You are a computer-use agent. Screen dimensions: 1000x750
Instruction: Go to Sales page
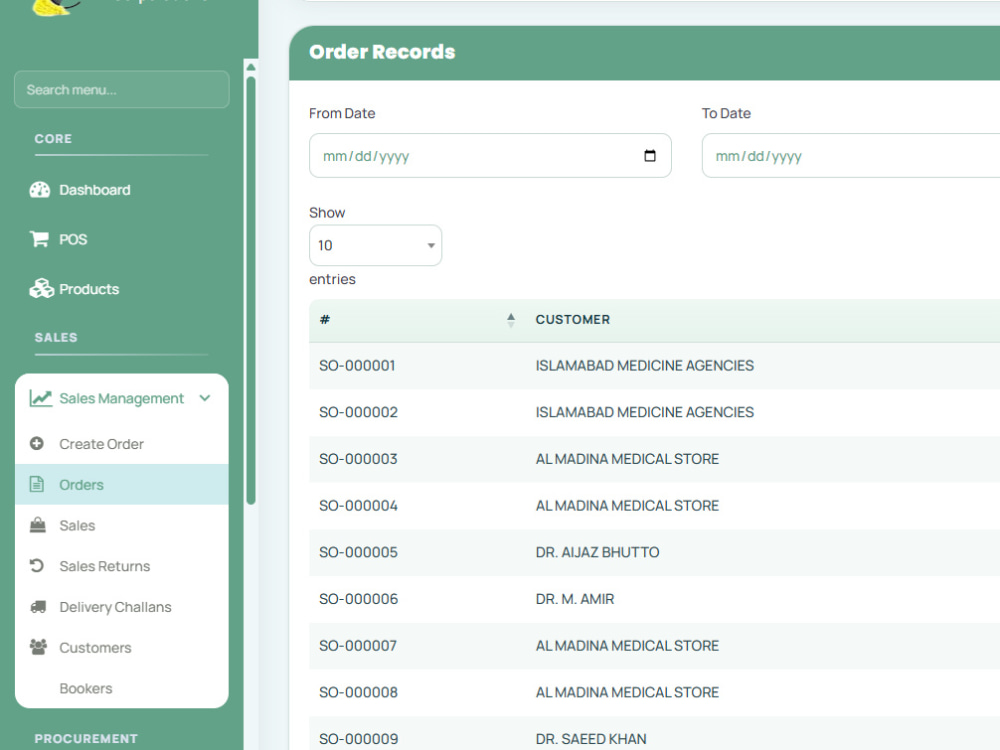77,526
